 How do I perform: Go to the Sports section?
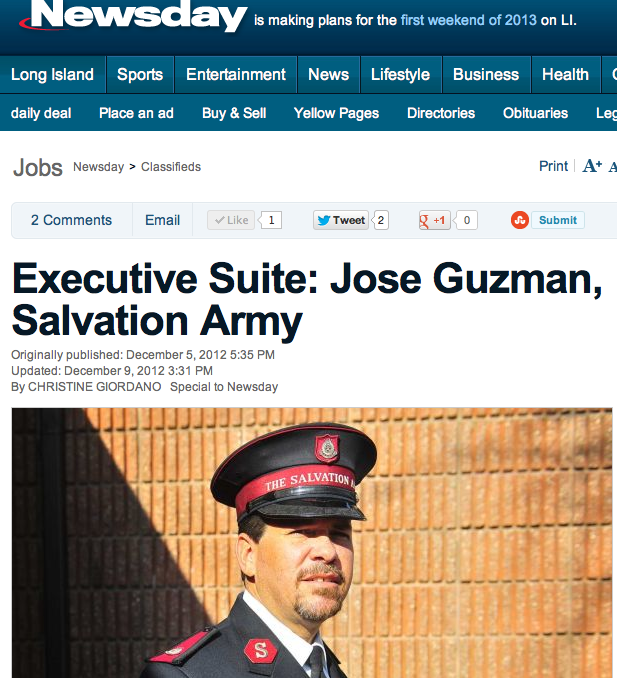(140, 74)
